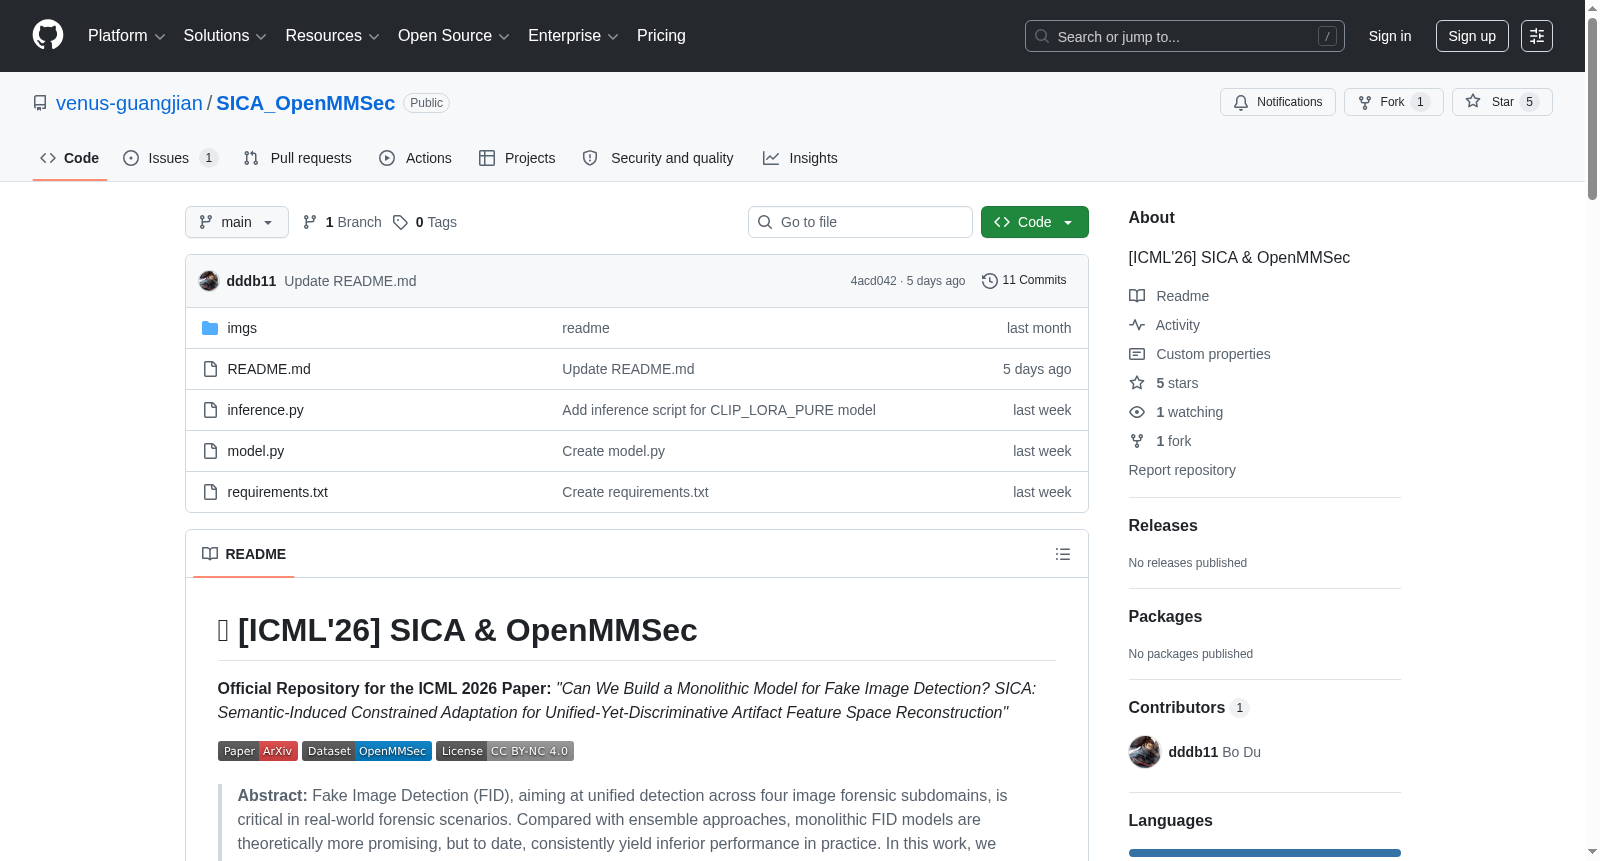
Task: Click the repository icon beside venus-guangjian
Action: [40, 103]
